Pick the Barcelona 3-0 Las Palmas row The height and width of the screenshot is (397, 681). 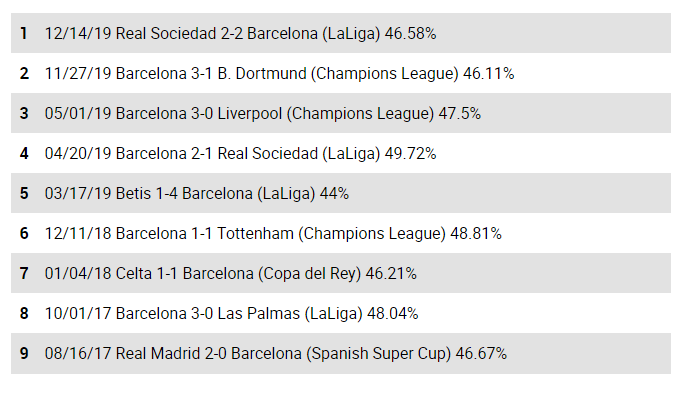click(x=341, y=313)
